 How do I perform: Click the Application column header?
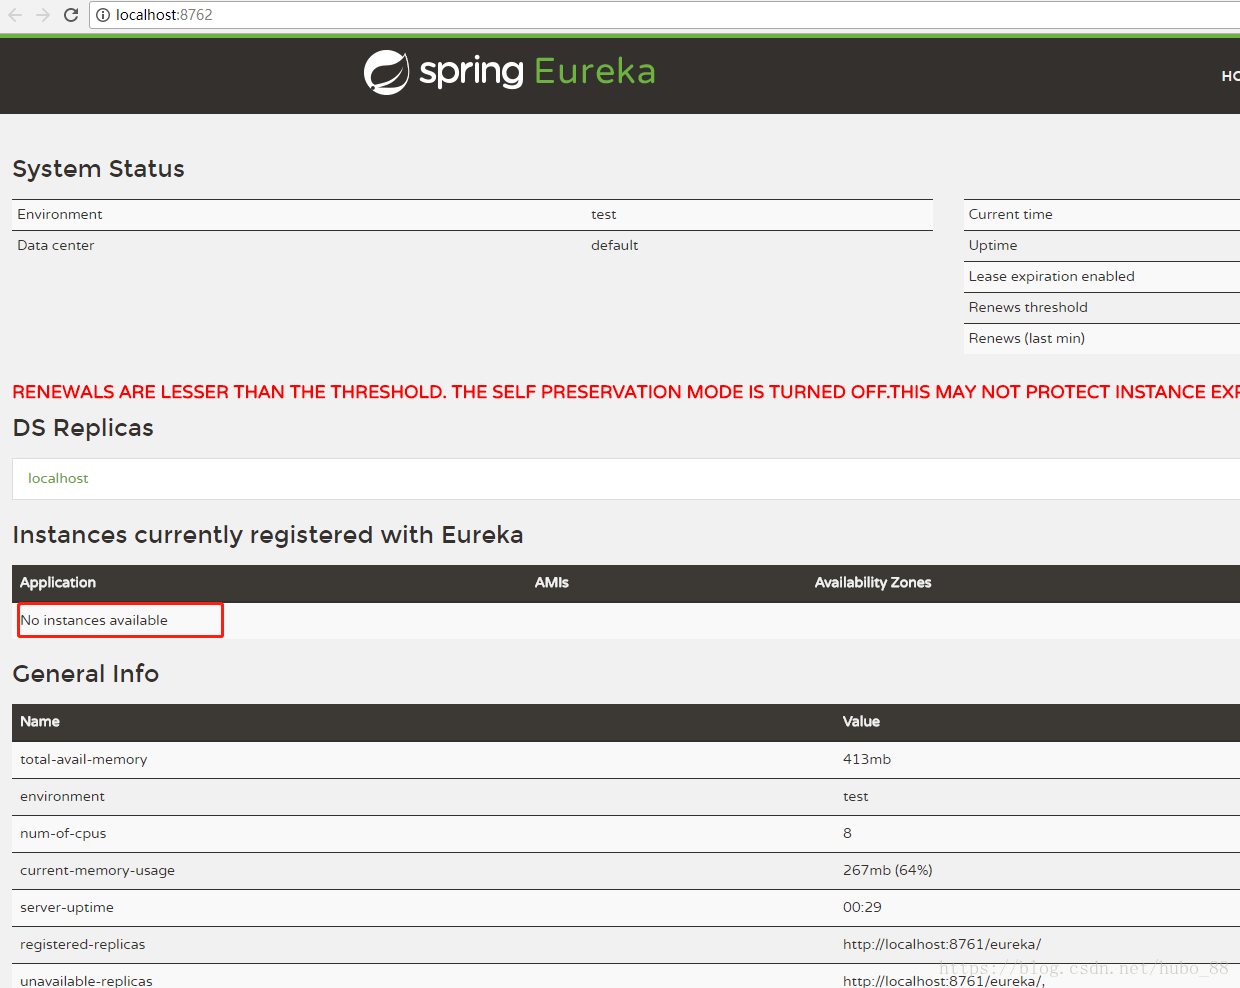(58, 583)
